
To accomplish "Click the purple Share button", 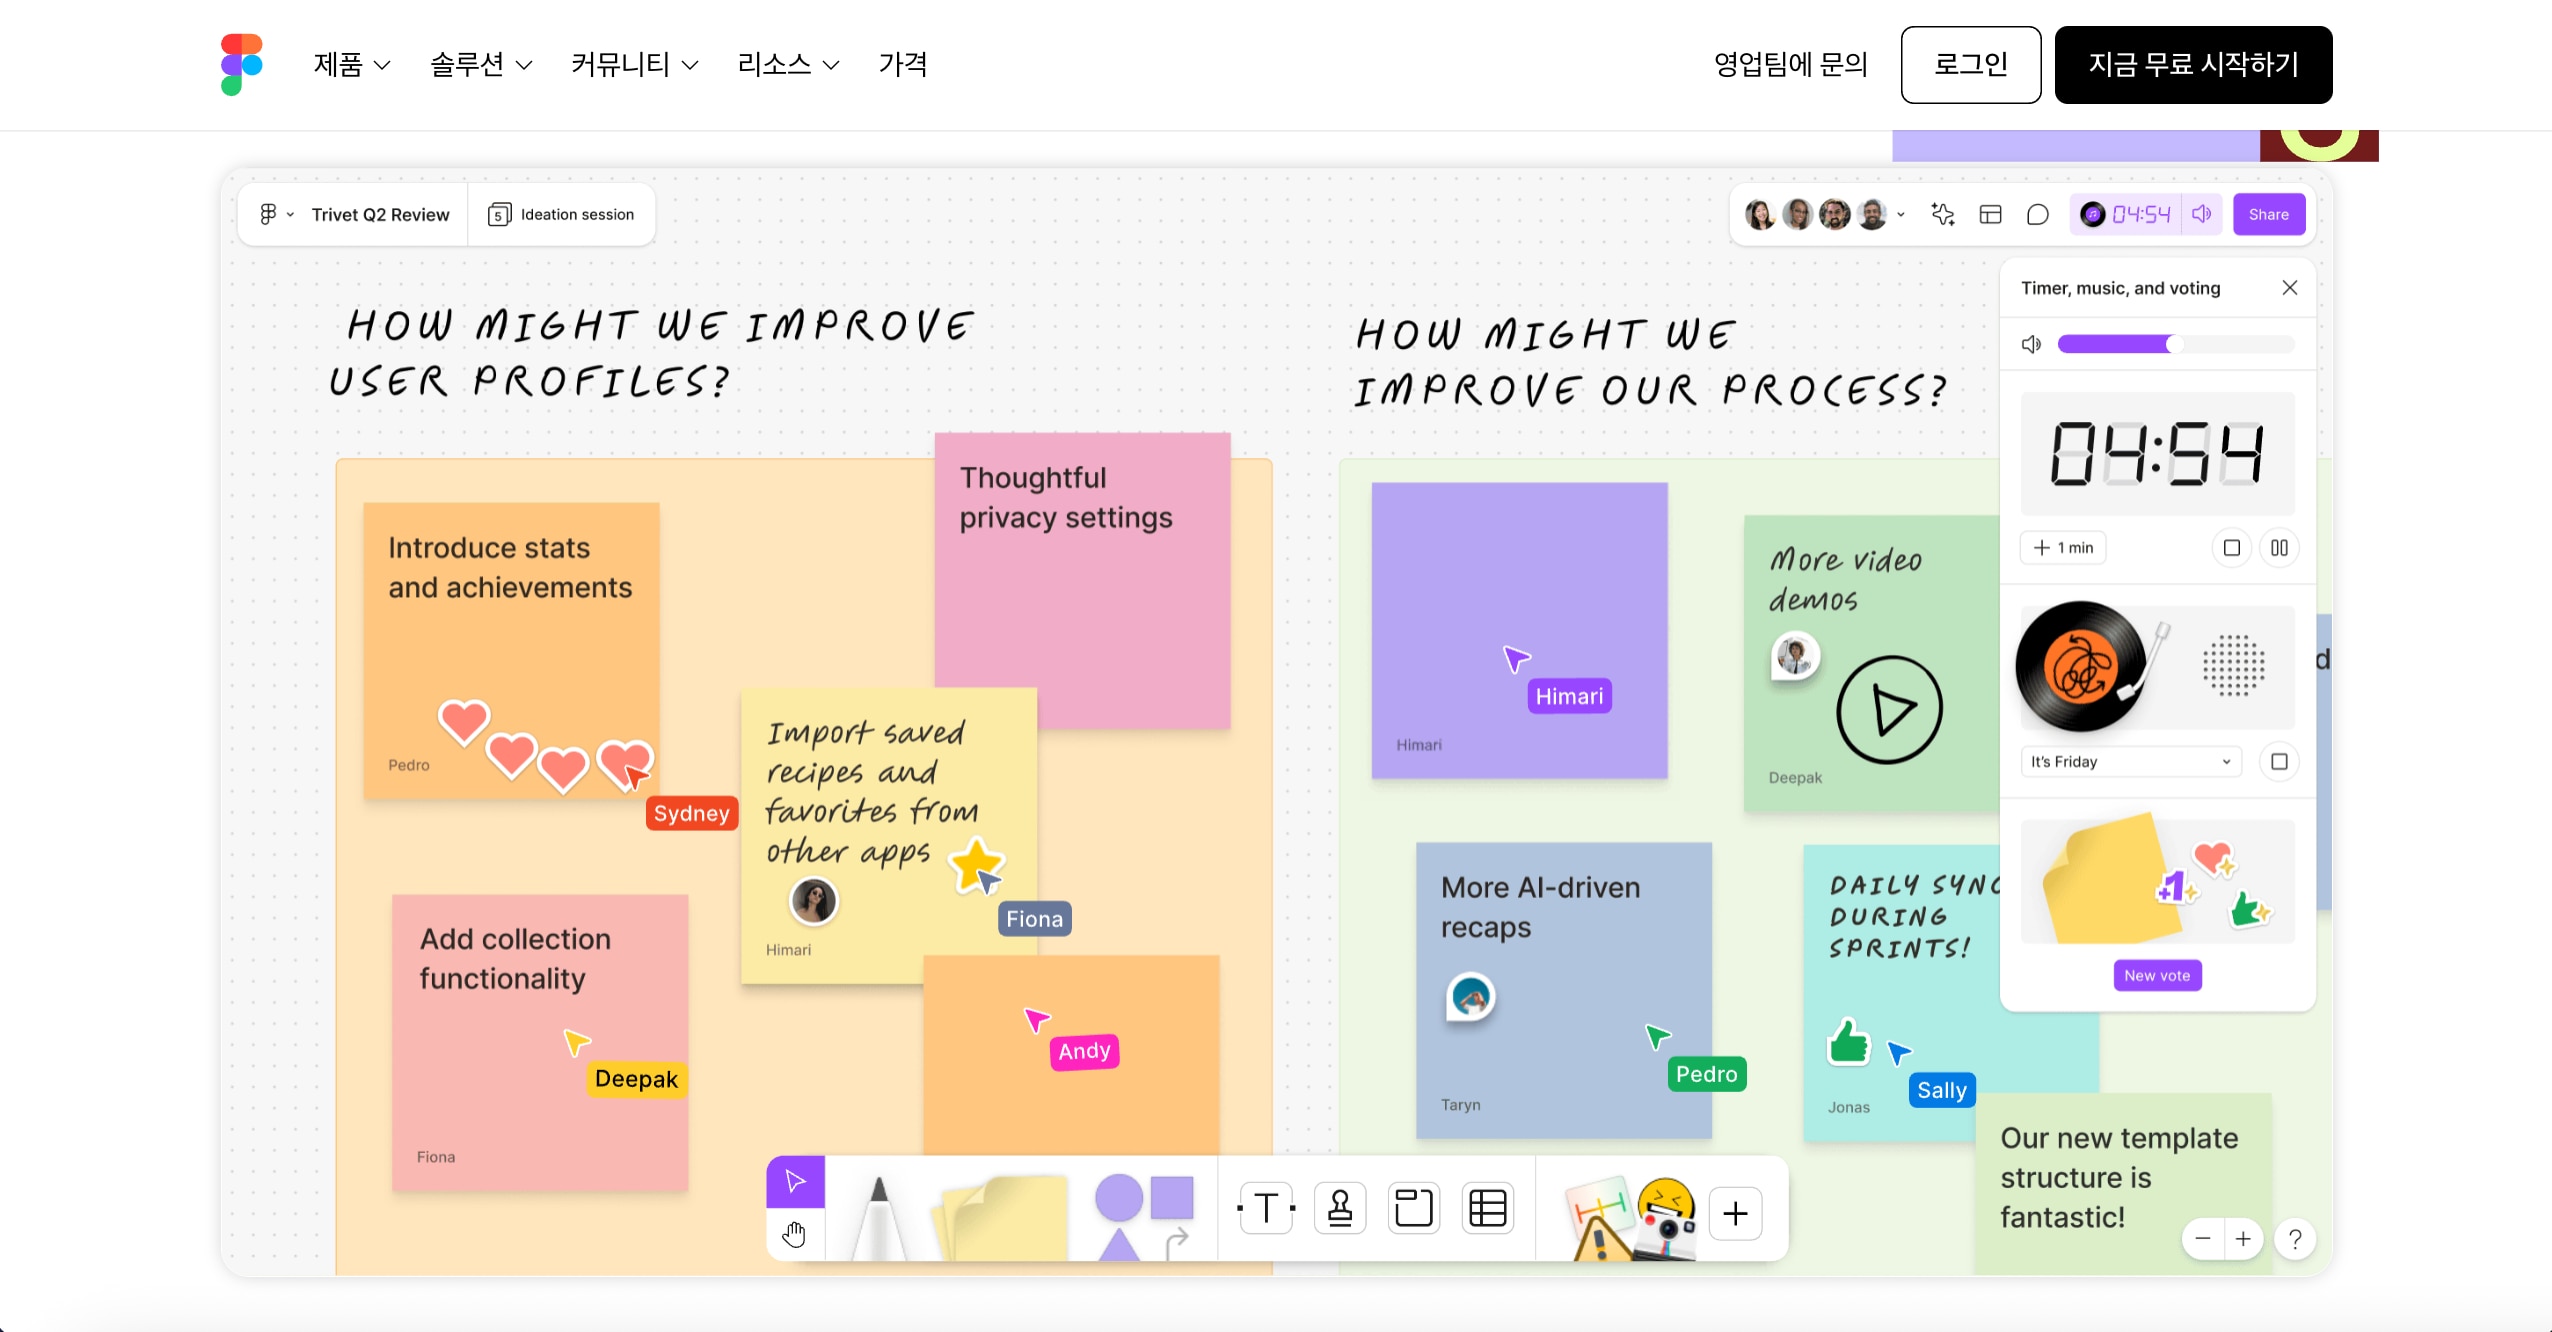I will [x=2268, y=215].
